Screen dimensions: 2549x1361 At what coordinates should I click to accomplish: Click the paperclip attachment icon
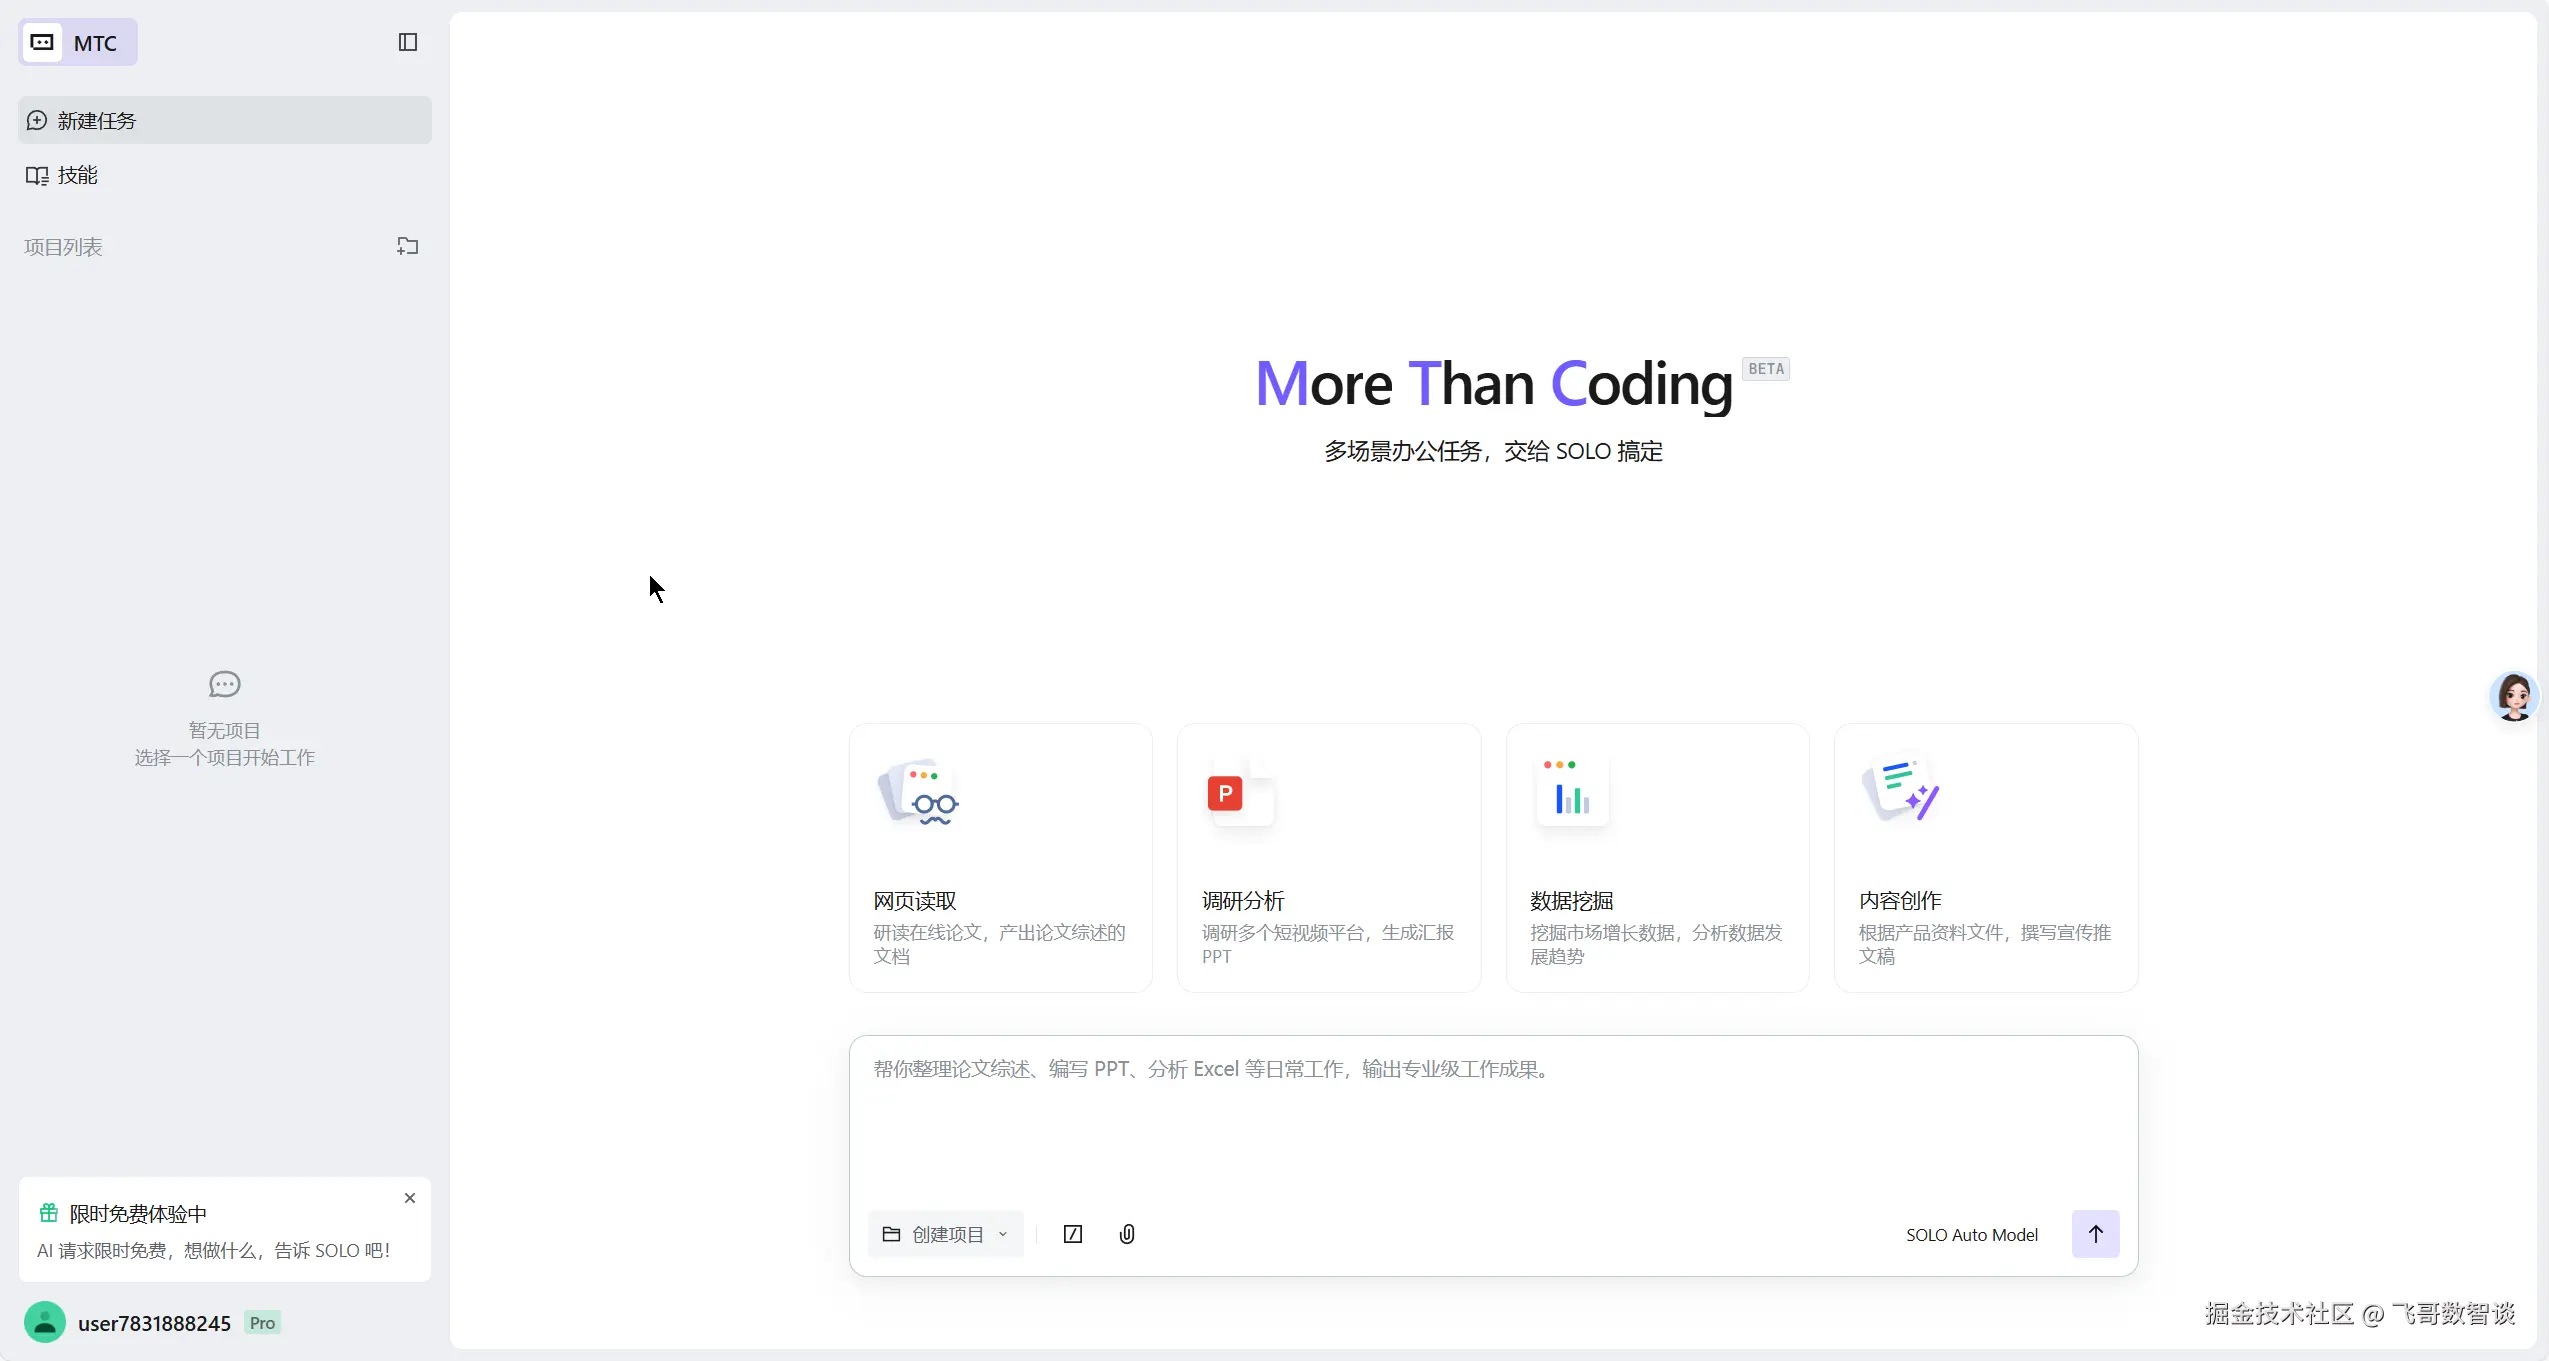coord(1127,1234)
